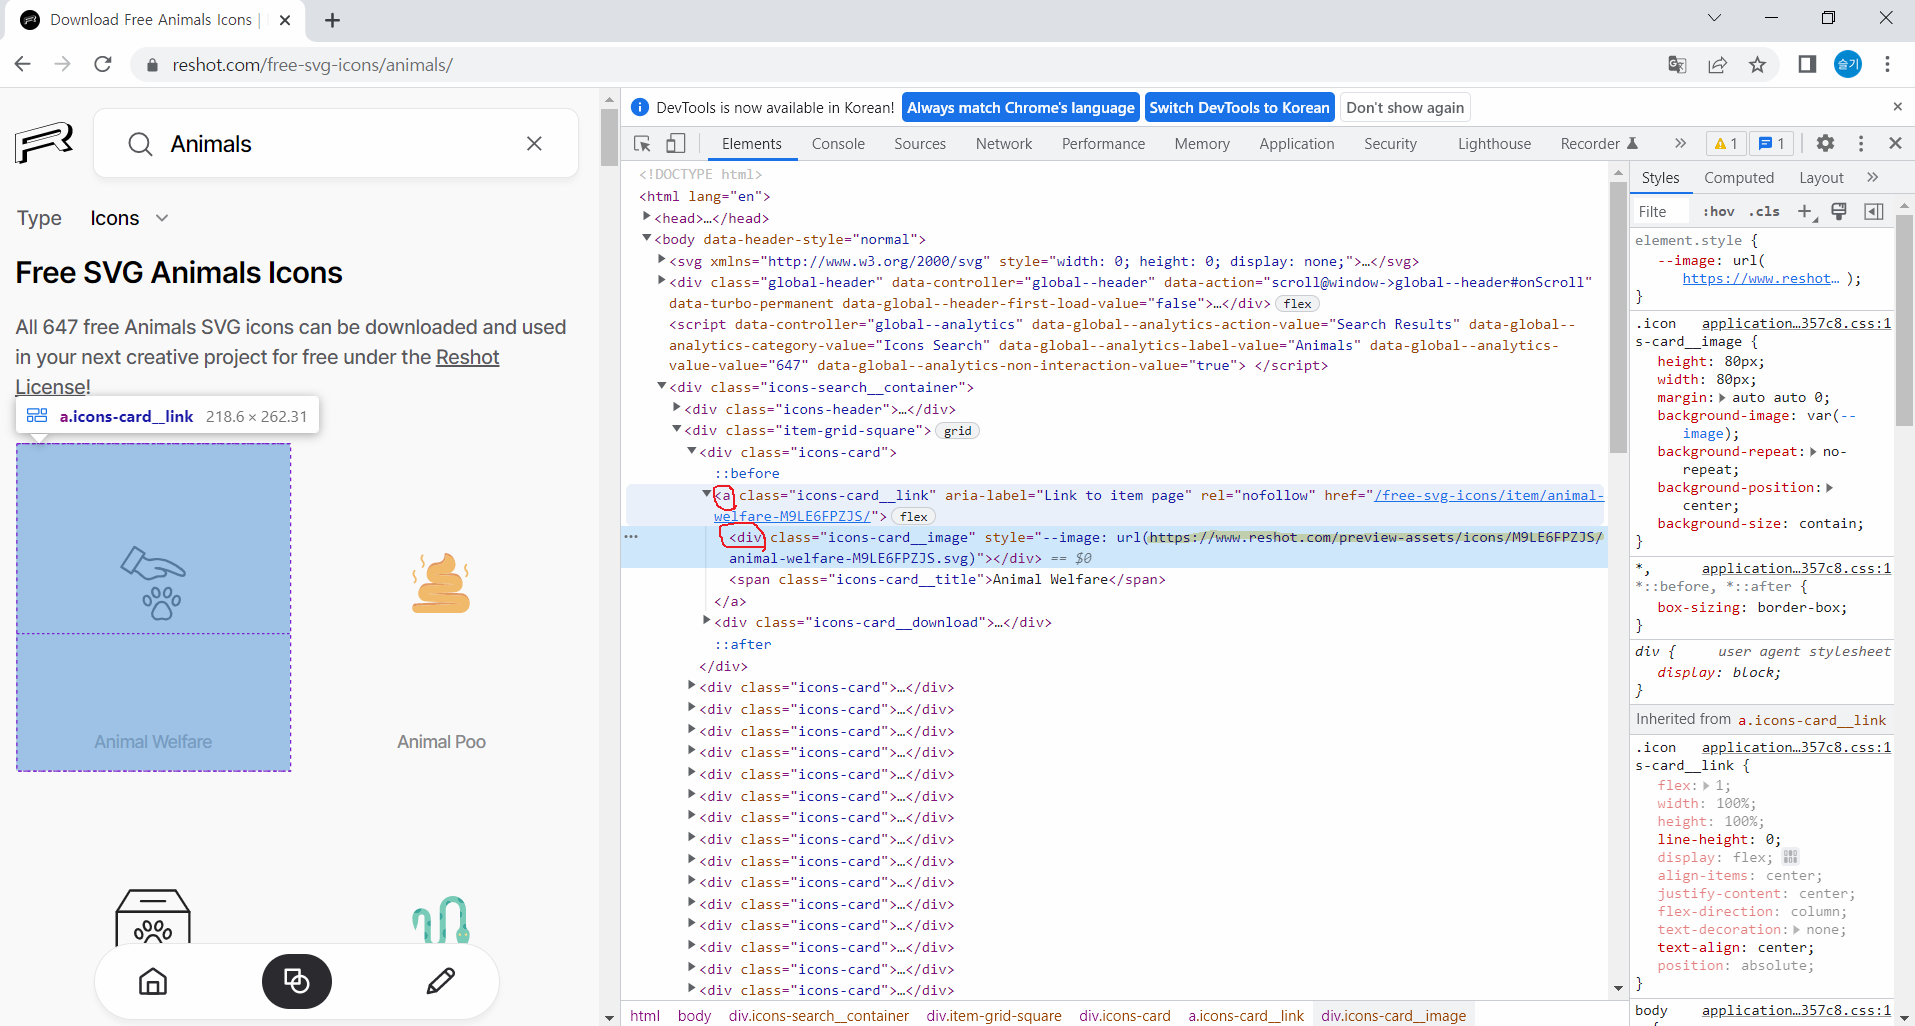Toggle the browser side panel icon
Screen dimensions: 1915x1026
pyautogui.click(x=1807, y=64)
